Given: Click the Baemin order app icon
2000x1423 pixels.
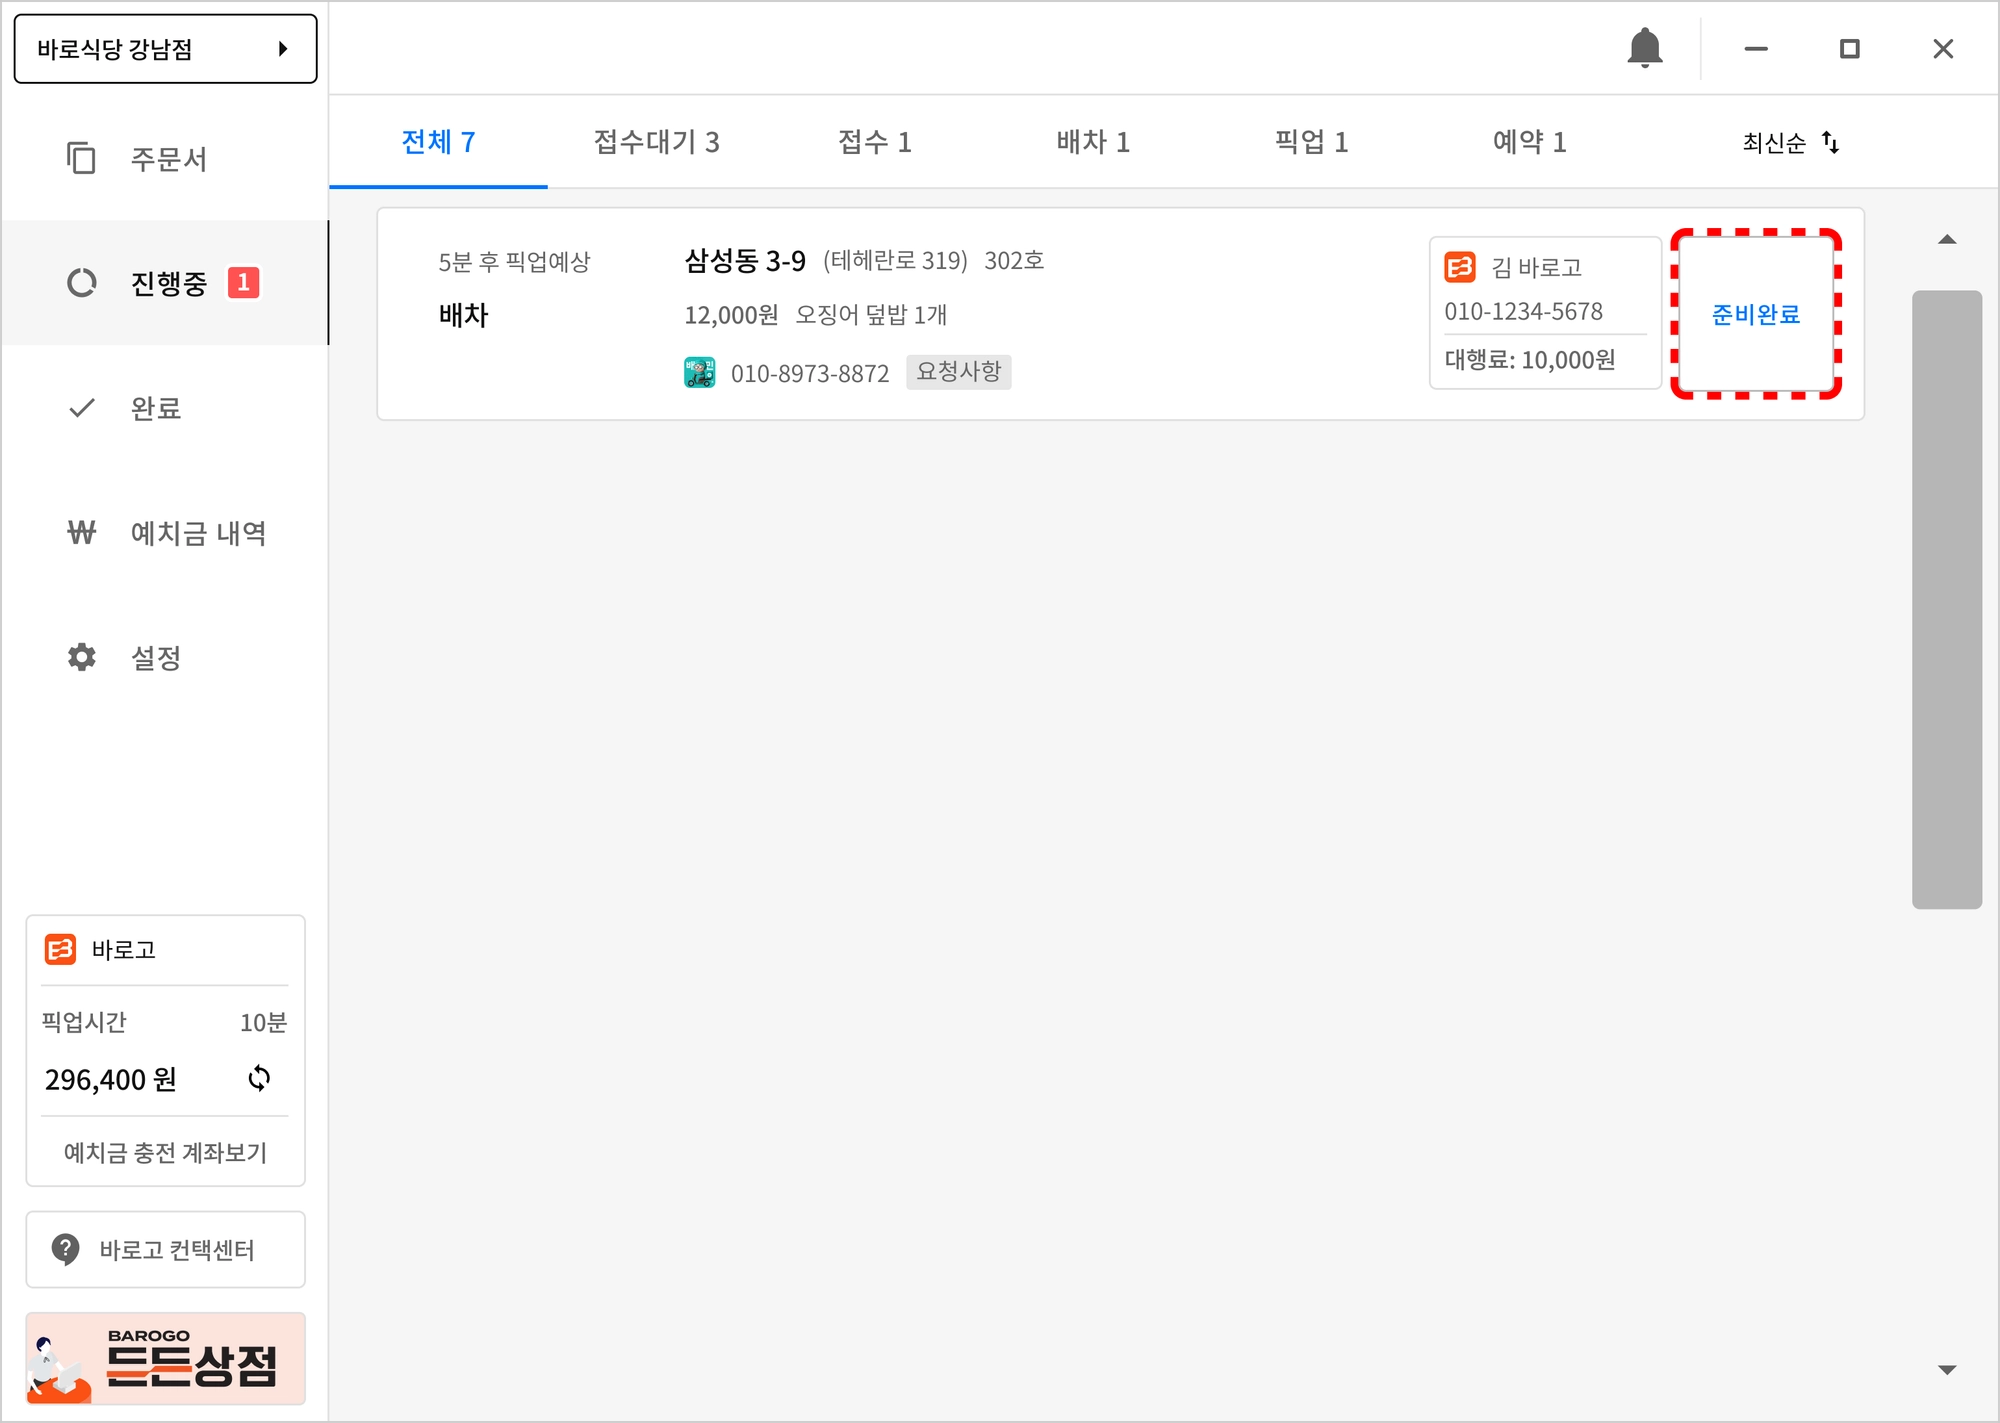Looking at the screenshot, I should (x=699, y=372).
